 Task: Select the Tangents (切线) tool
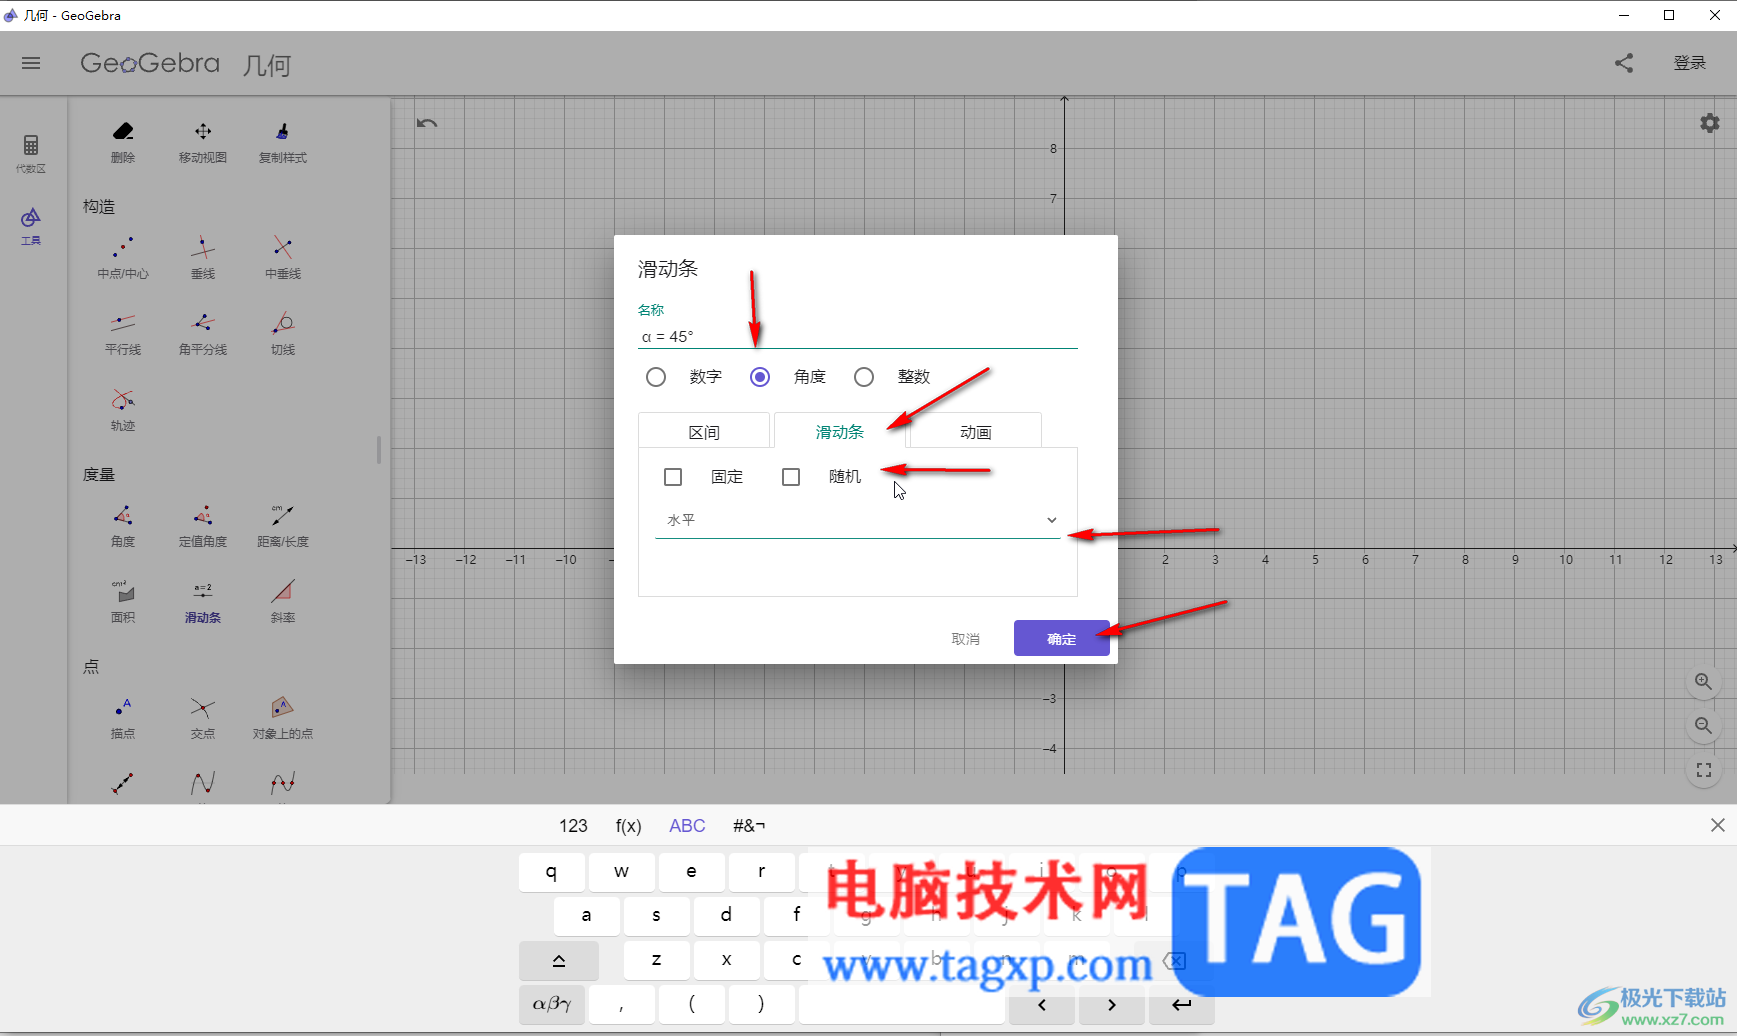[283, 334]
